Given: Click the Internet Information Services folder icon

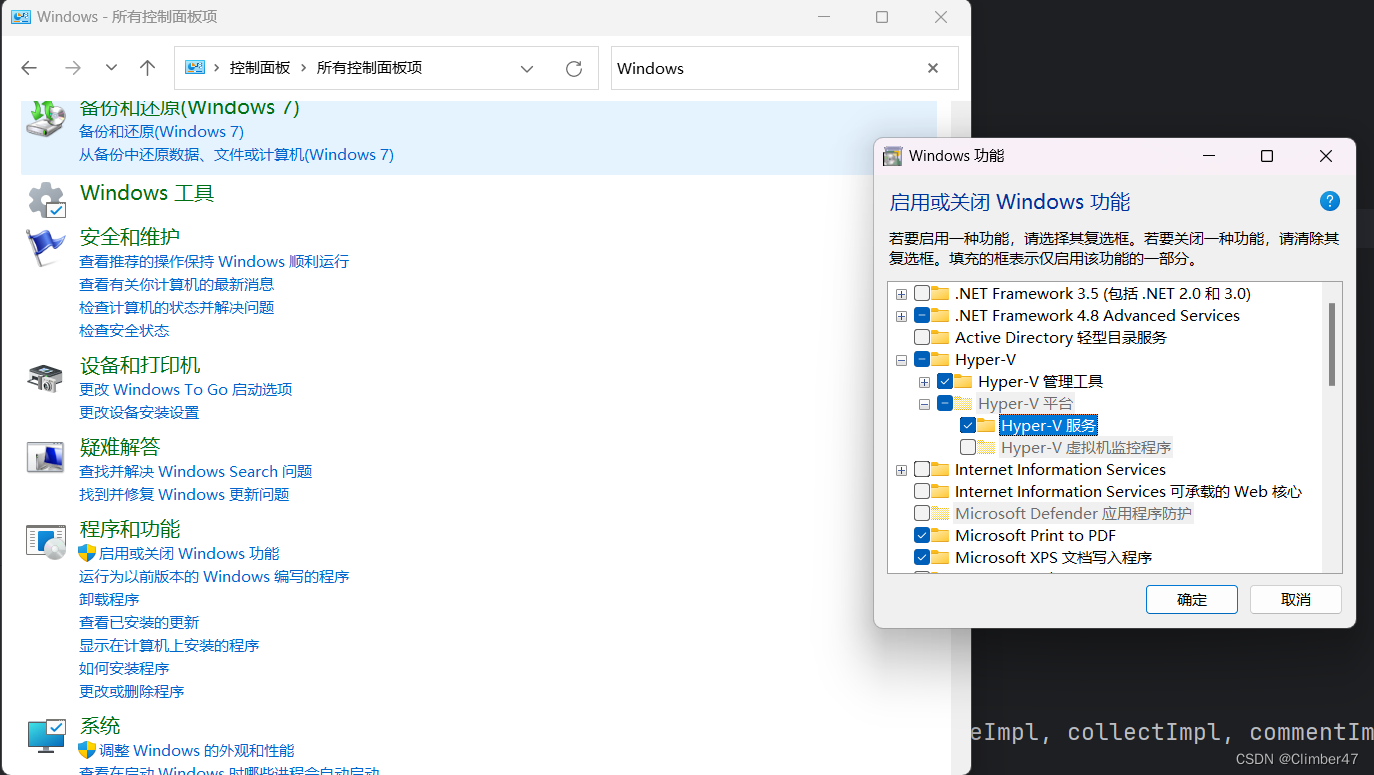Looking at the screenshot, I should (940, 470).
